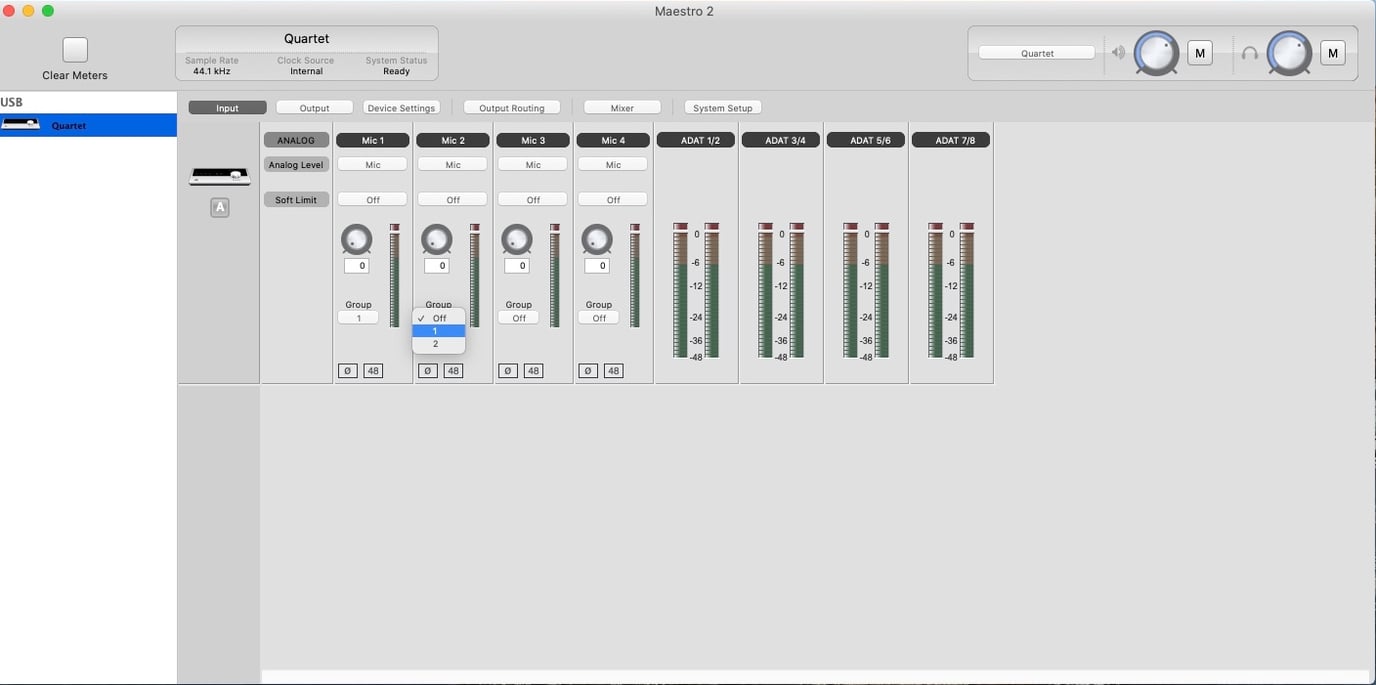Image resolution: width=1376 pixels, height=685 pixels.
Task: Click the speaker icon in the toolbar
Action: tap(1118, 53)
